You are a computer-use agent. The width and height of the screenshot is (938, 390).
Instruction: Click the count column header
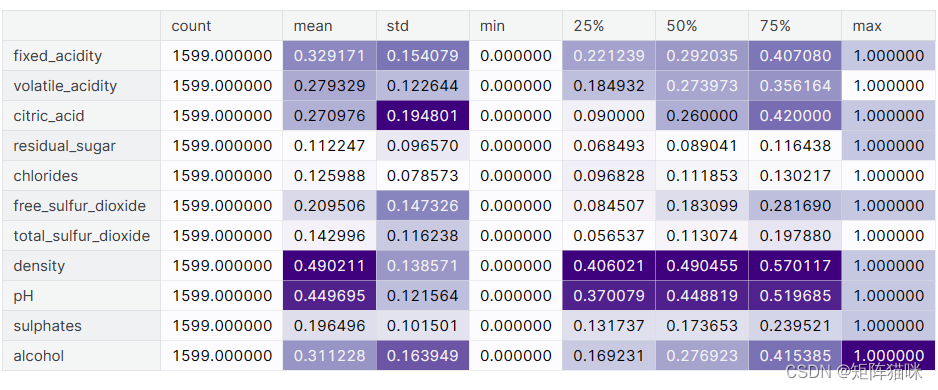click(x=221, y=26)
